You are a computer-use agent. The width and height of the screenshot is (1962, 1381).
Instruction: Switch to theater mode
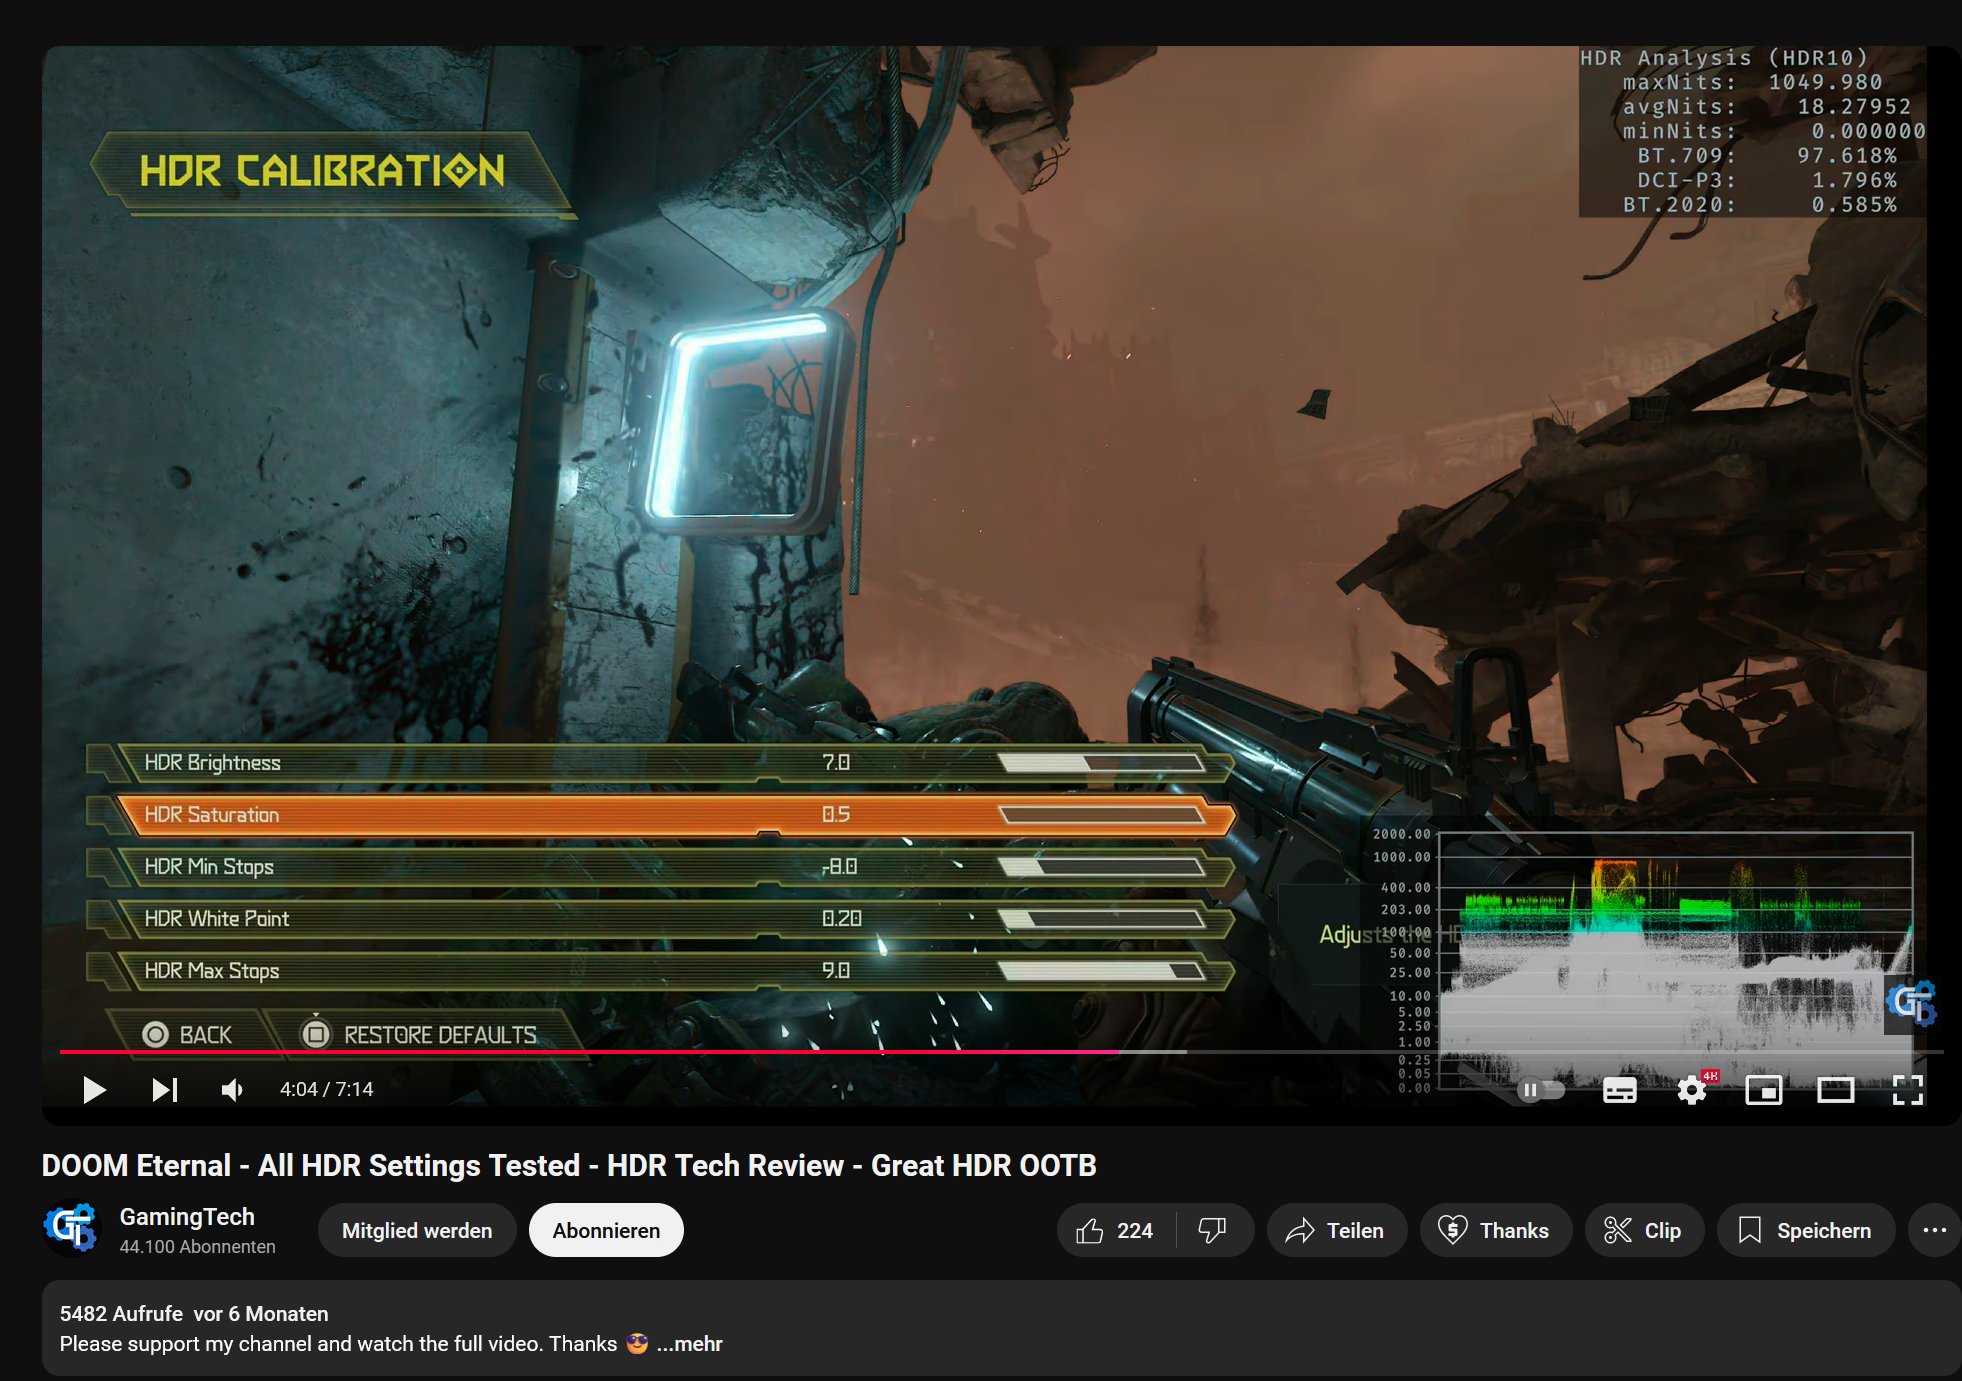tap(1837, 1089)
